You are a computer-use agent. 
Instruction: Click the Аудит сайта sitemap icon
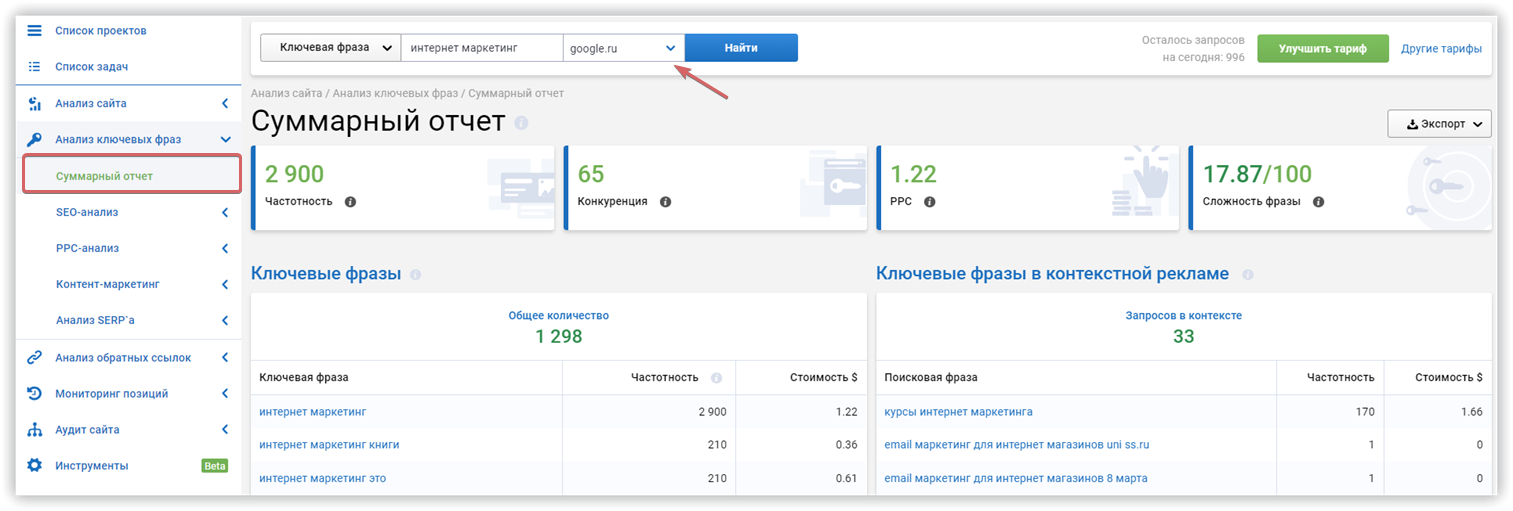coord(34,430)
